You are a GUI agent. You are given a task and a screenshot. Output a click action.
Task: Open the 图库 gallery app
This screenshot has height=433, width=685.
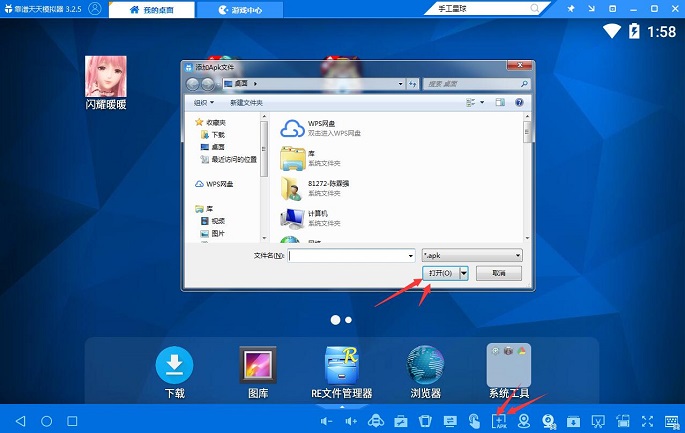(x=258, y=372)
